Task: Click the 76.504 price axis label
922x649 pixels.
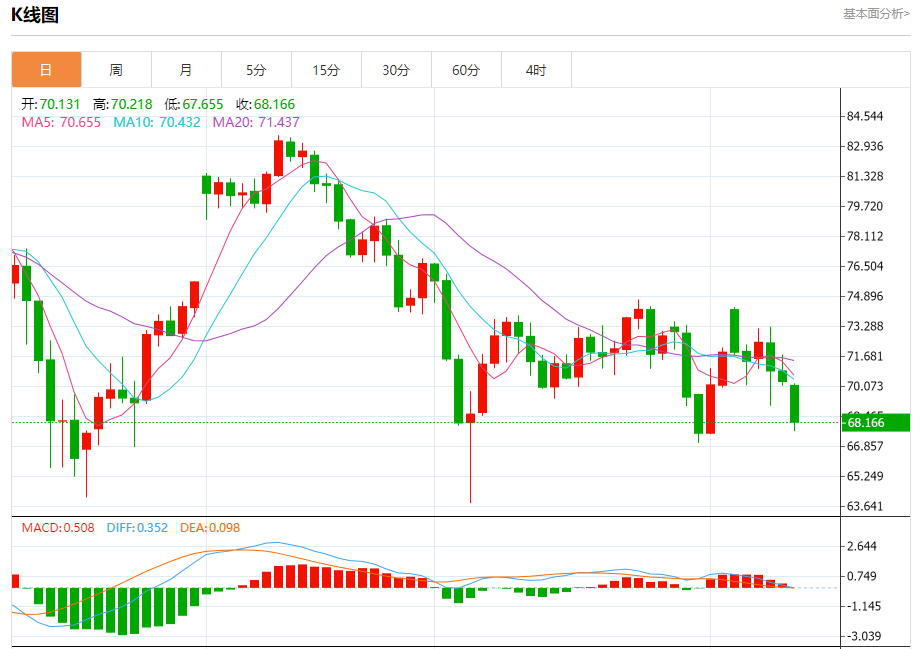Action: (x=865, y=266)
